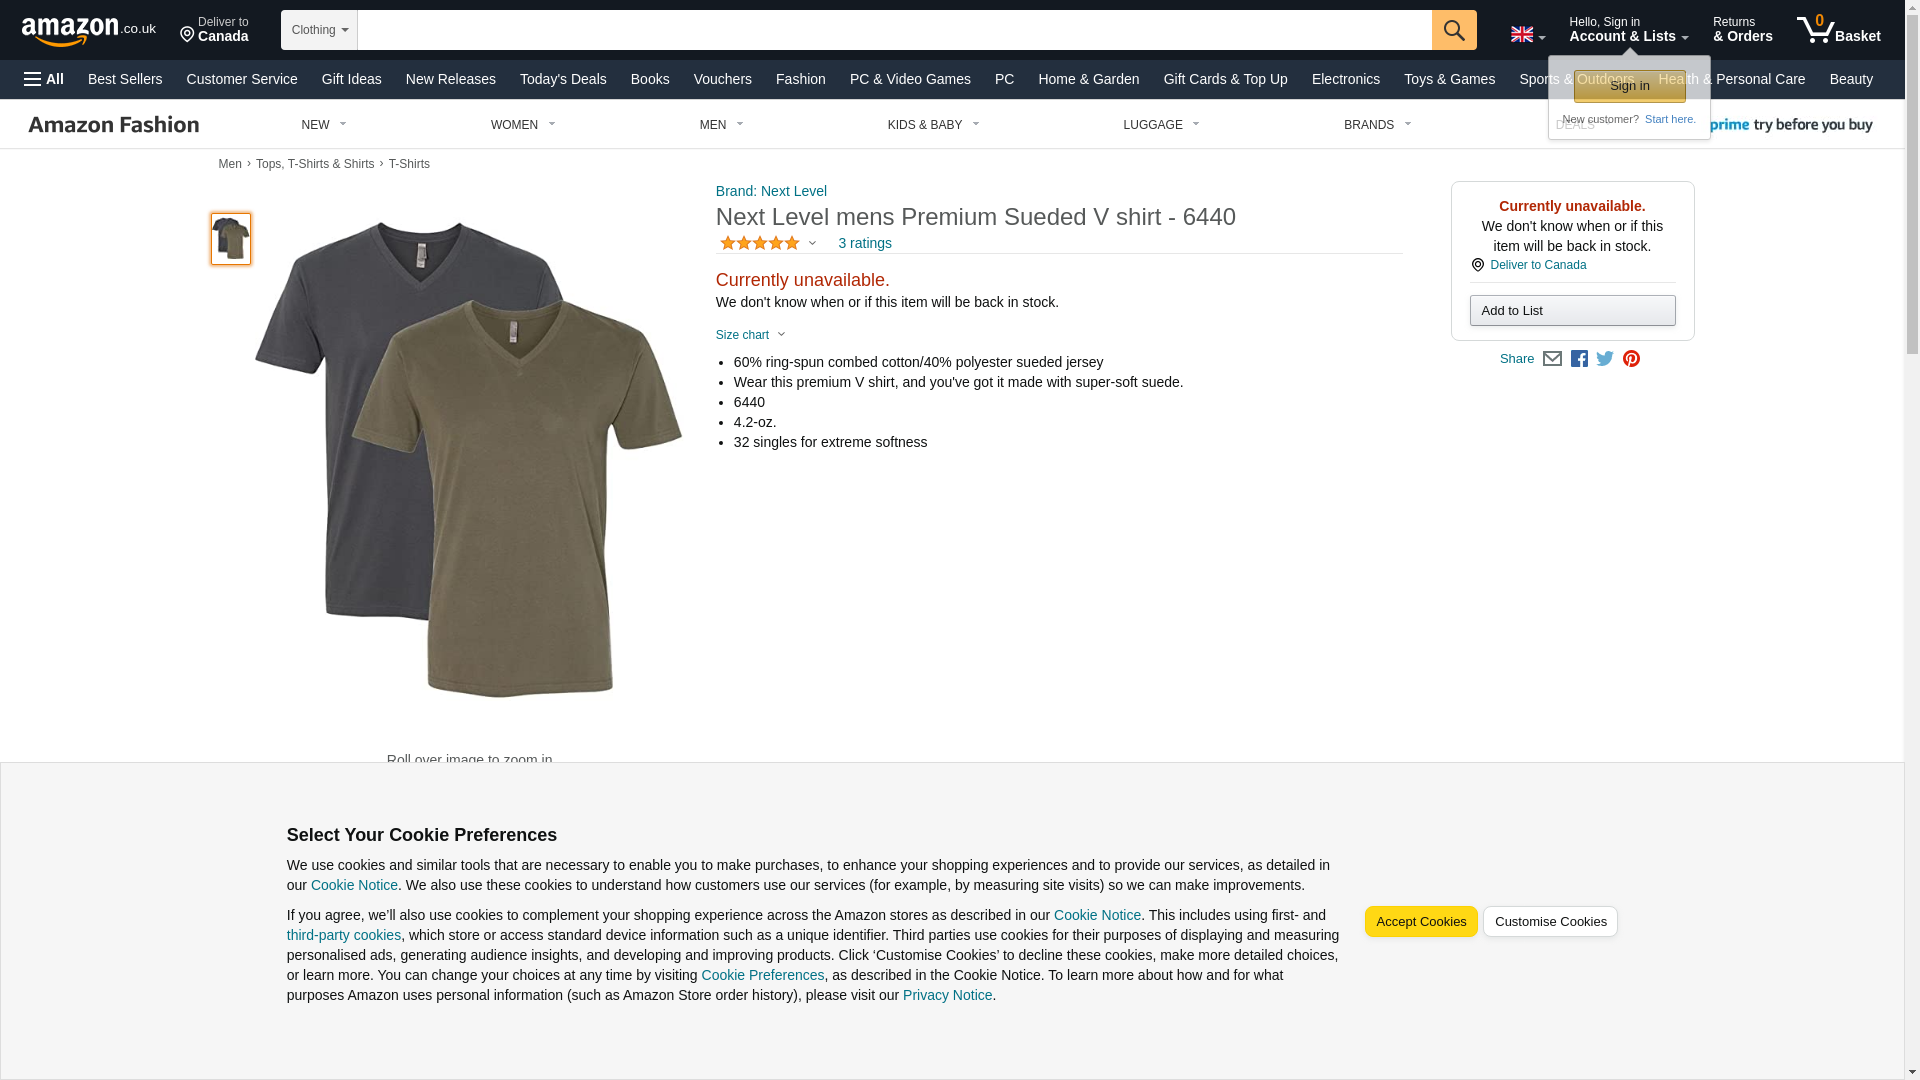Open the language flag selector
Image resolution: width=1920 pixels, height=1080 pixels.
(1527, 35)
